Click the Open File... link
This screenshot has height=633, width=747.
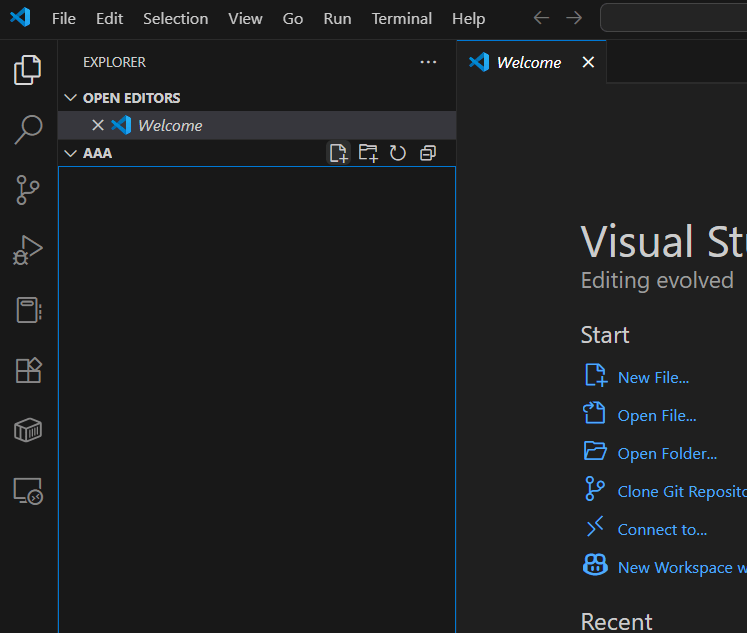tap(657, 415)
